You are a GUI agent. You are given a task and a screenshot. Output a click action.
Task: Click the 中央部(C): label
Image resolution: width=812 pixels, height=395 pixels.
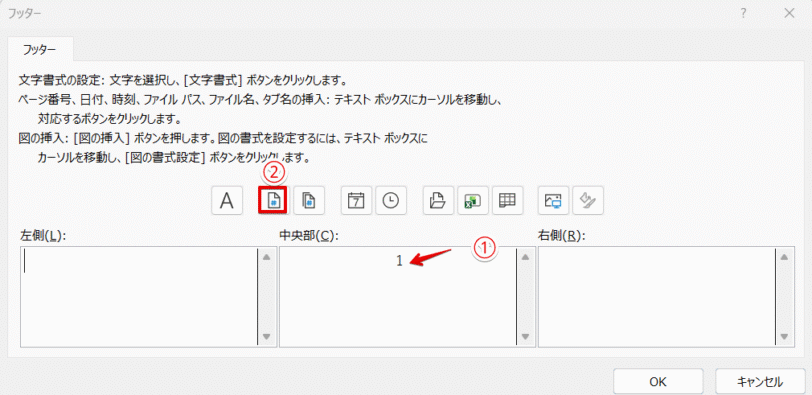pyautogui.click(x=309, y=236)
